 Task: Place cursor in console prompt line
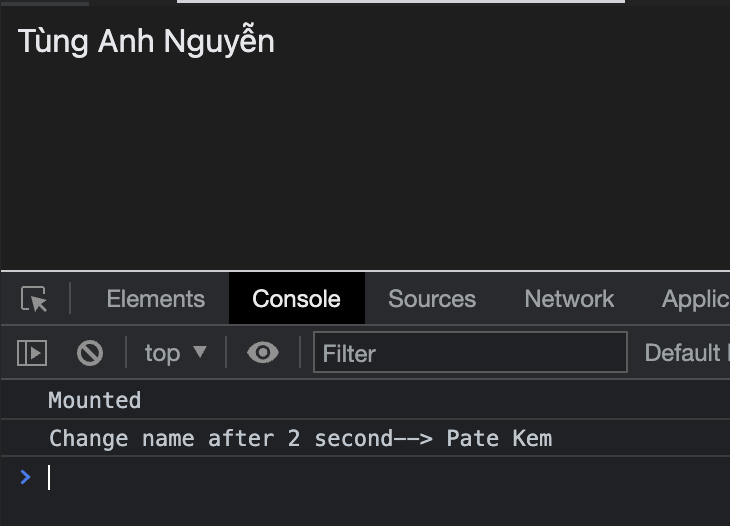click(300, 478)
